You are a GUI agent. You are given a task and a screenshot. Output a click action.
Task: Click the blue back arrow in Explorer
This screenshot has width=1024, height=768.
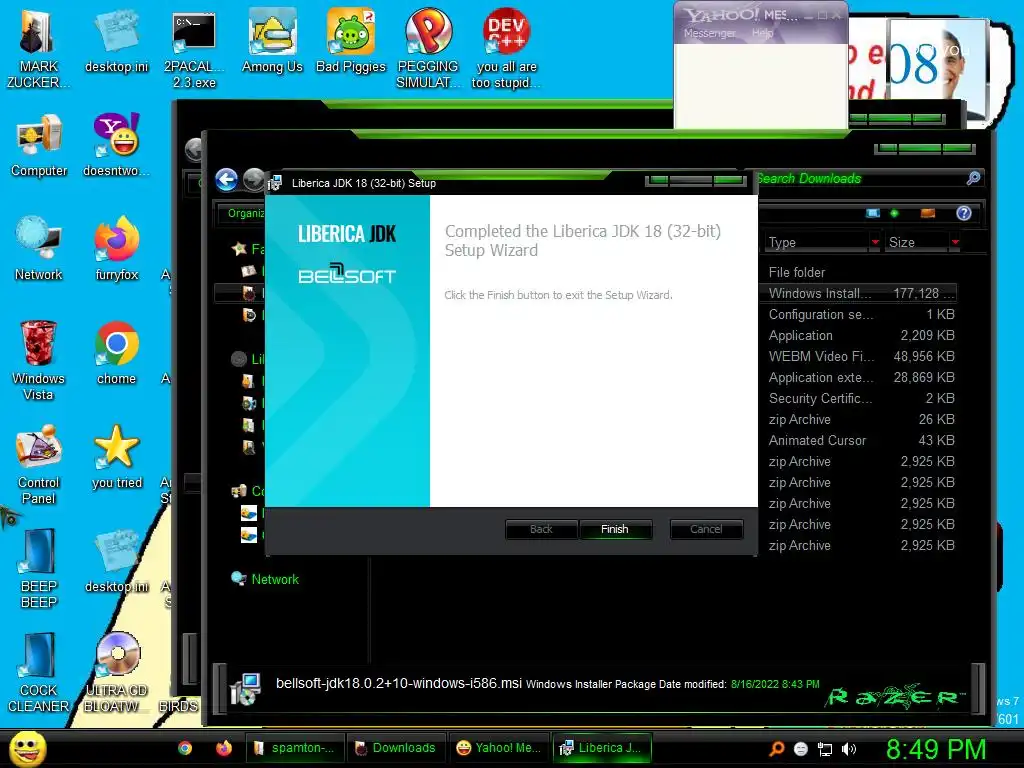227,180
